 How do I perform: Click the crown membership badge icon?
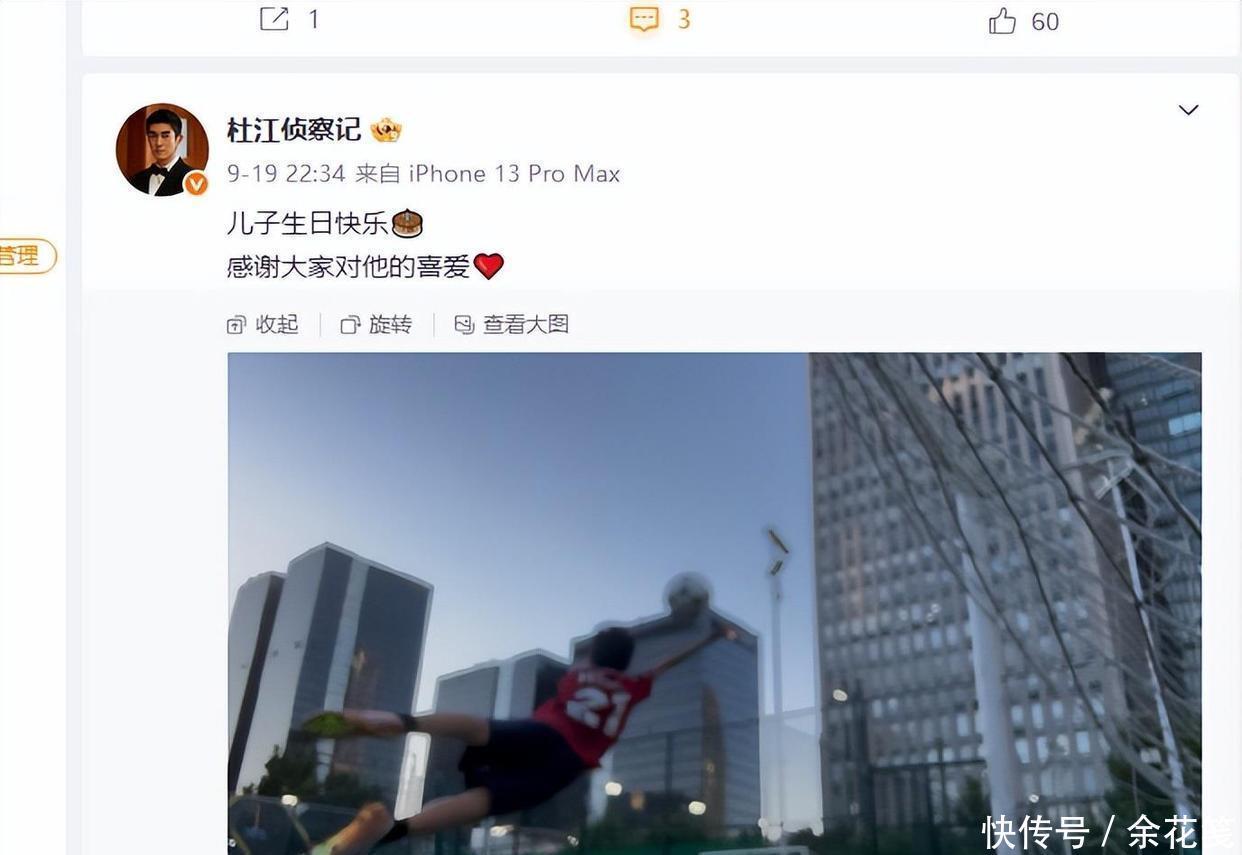(386, 130)
